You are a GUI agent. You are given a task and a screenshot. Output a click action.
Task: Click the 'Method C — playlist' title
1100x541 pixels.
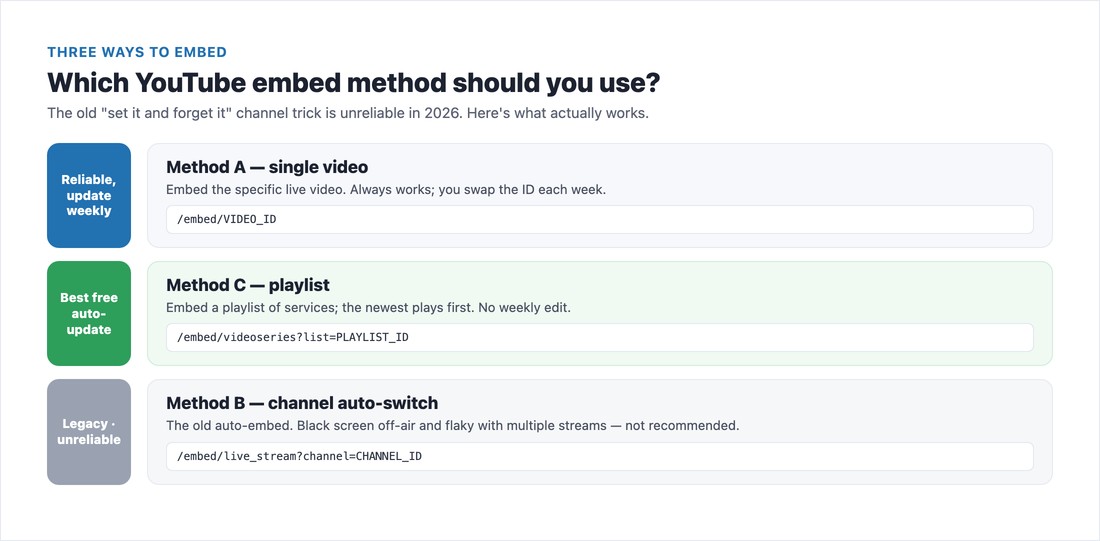tap(248, 285)
